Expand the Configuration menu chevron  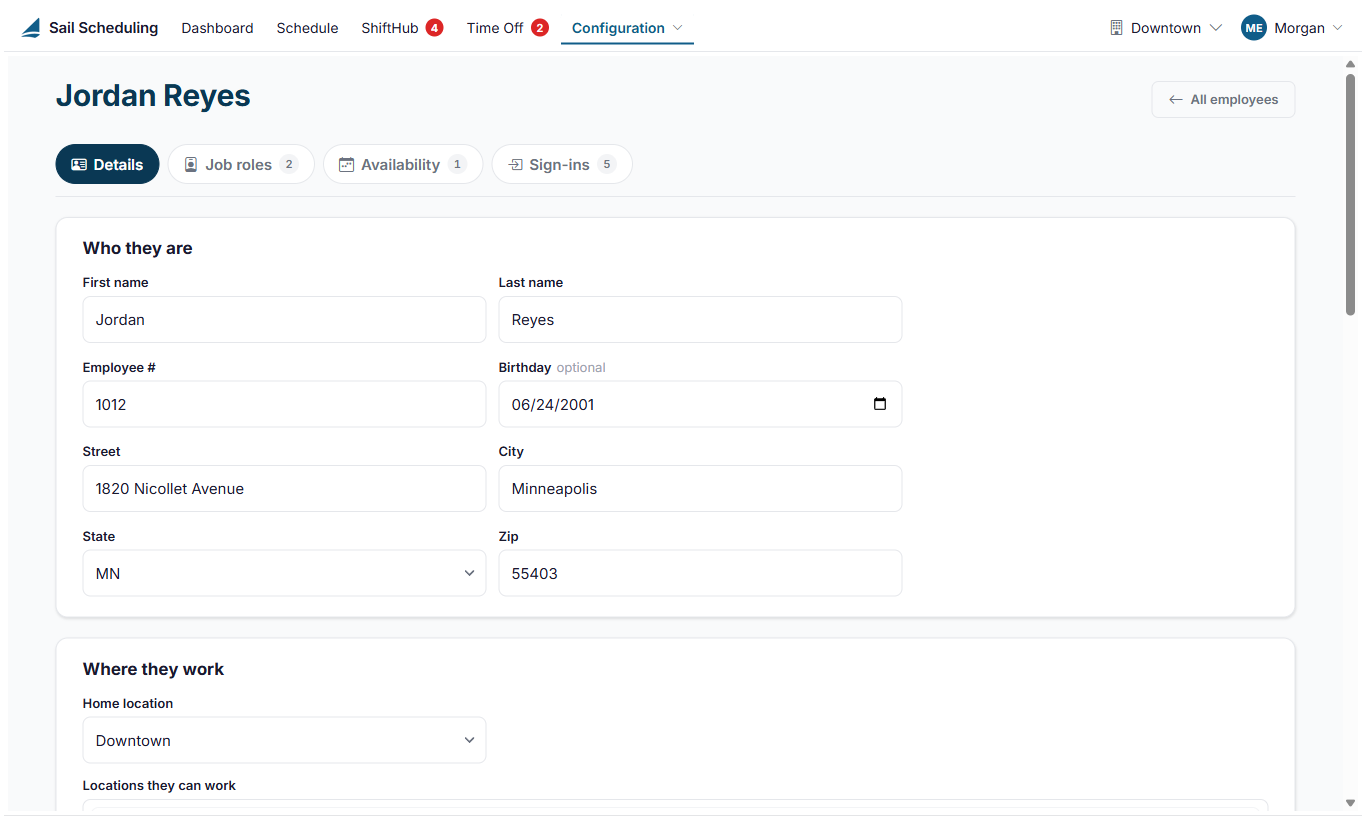pyautogui.click(x=678, y=28)
